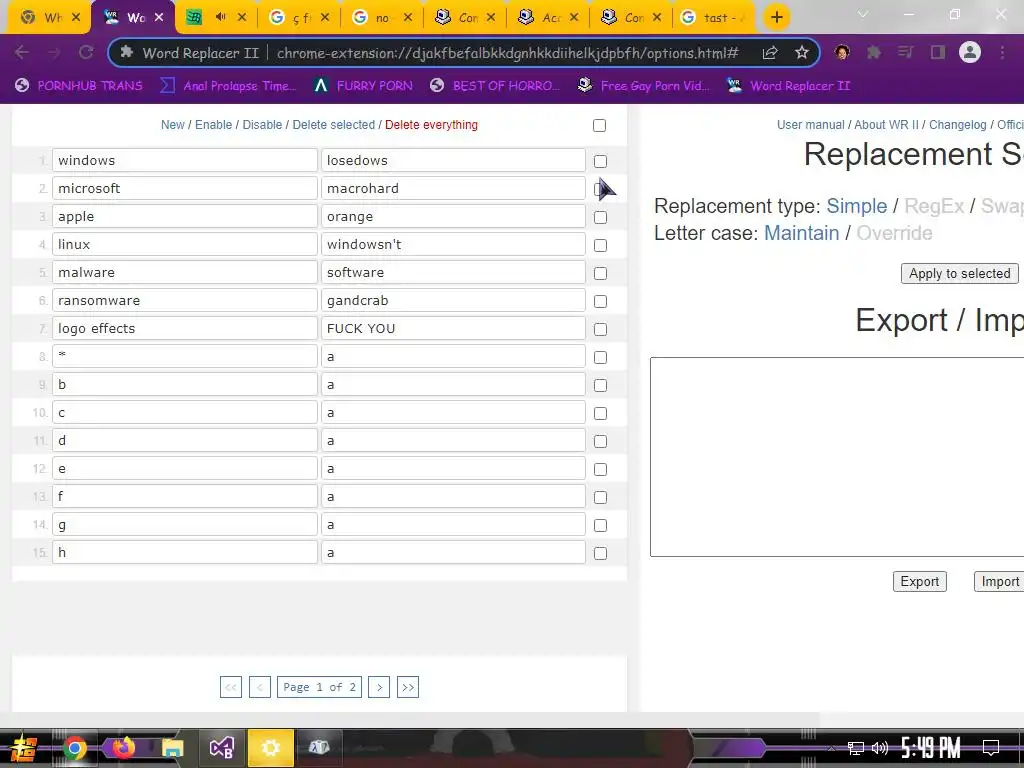Click the taskbar clock showing 5:49 PM
Viewport: 1024px width, 768px height.
930,748
